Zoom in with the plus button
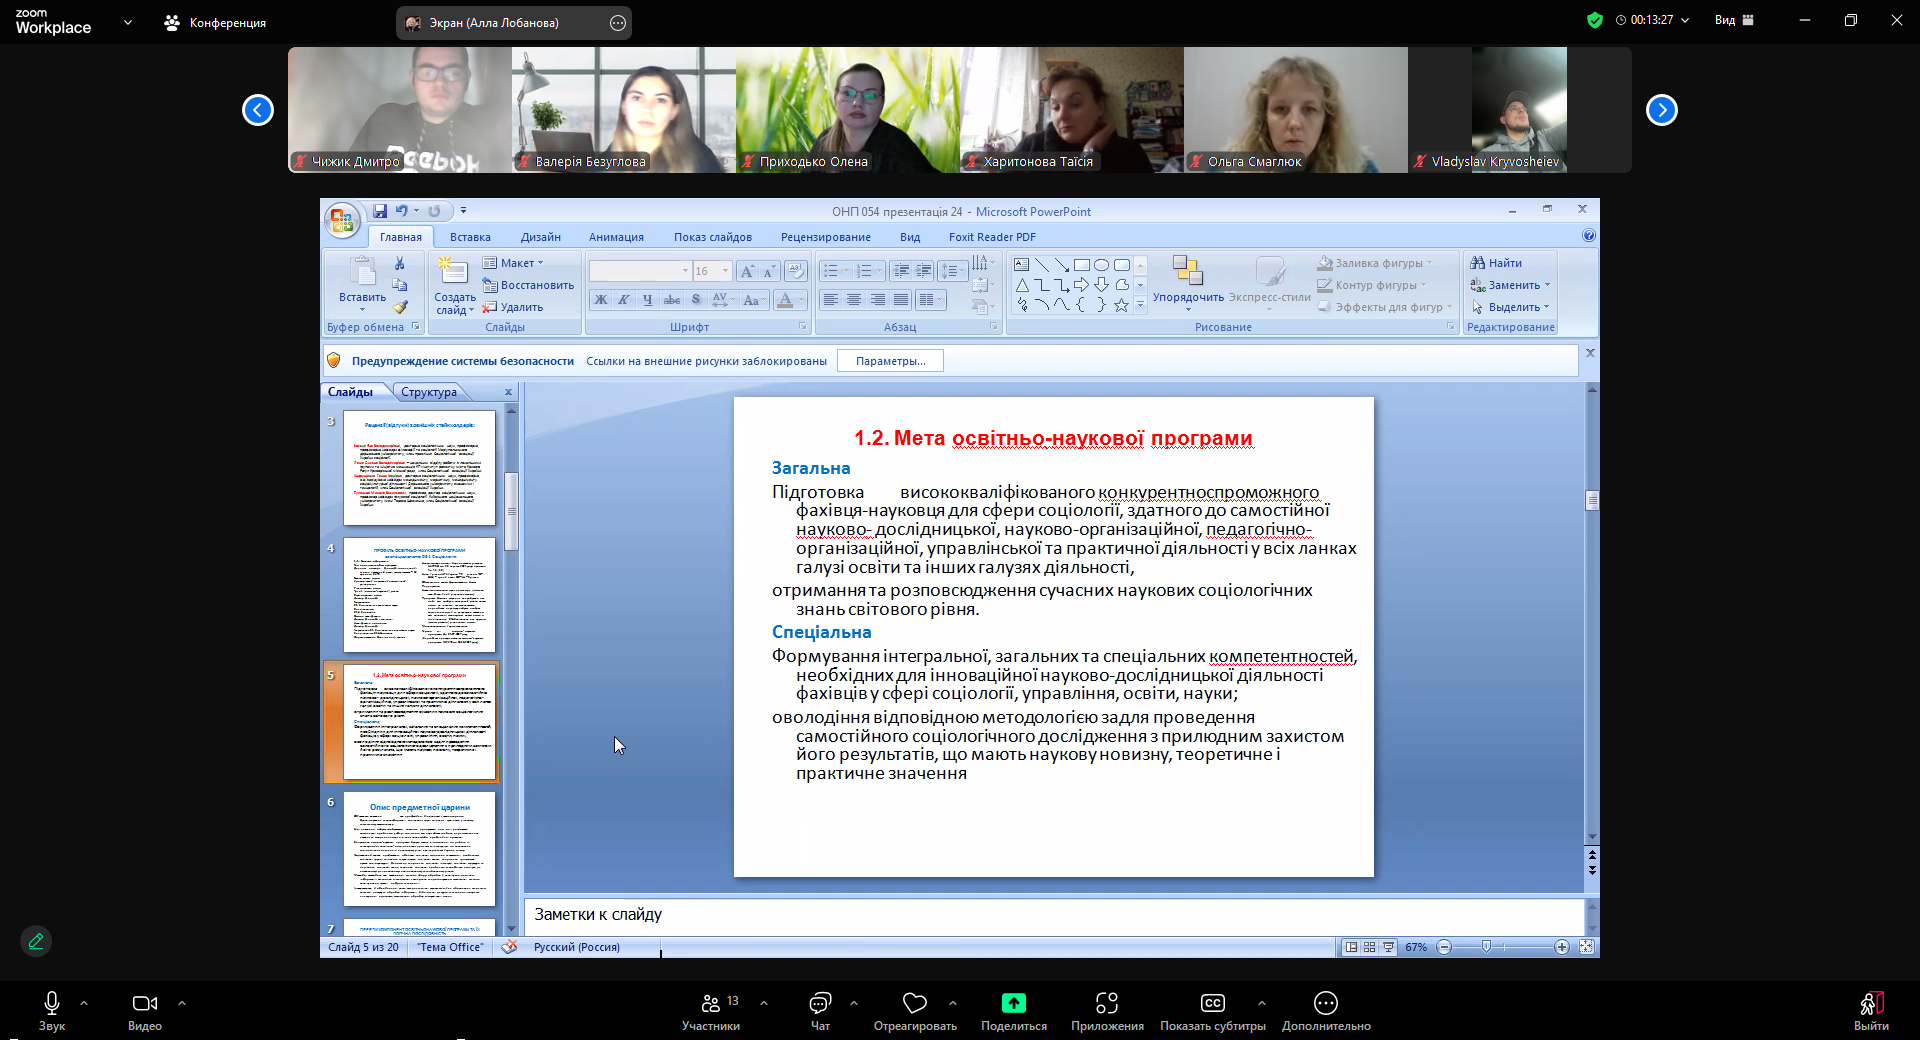 tap(1562, 947)
